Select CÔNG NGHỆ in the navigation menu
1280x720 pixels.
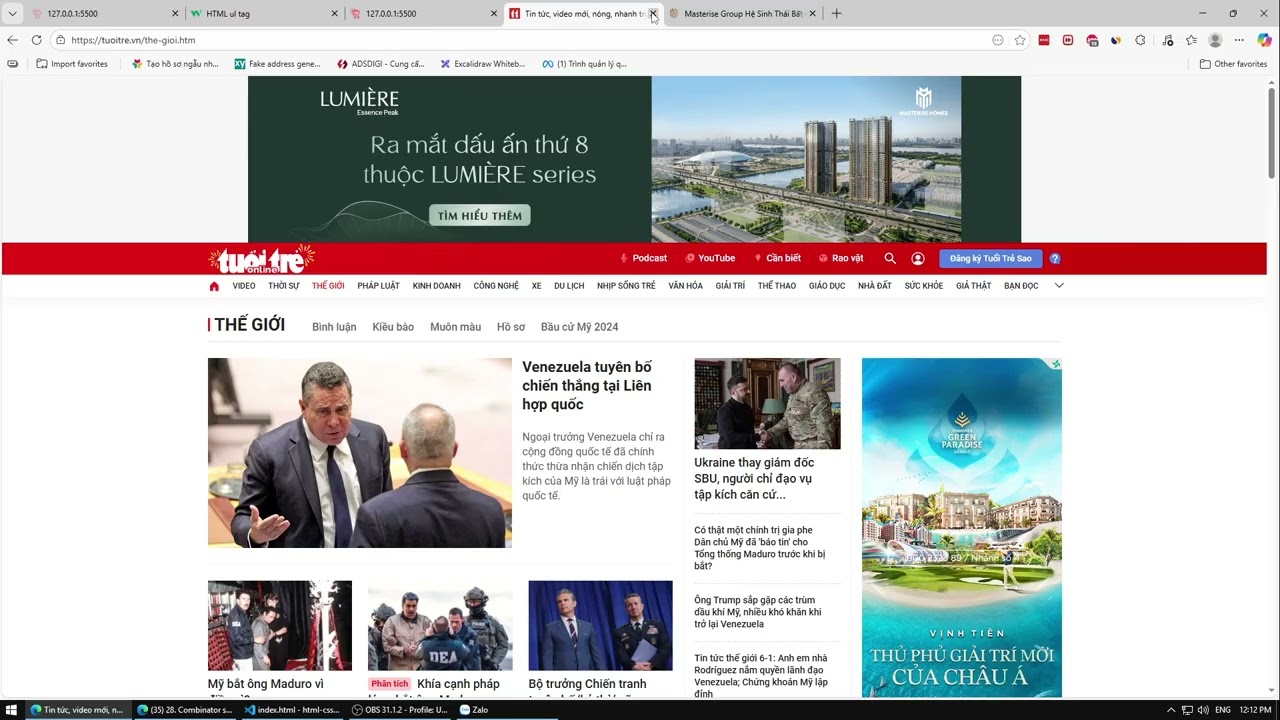(496, 286)
